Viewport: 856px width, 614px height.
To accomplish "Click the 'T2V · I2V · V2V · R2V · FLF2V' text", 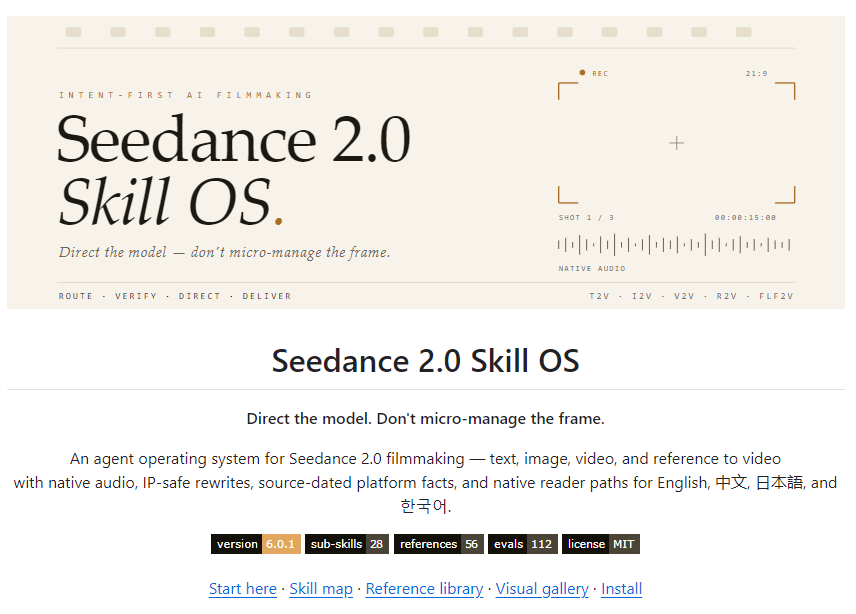I will (691, 296).
